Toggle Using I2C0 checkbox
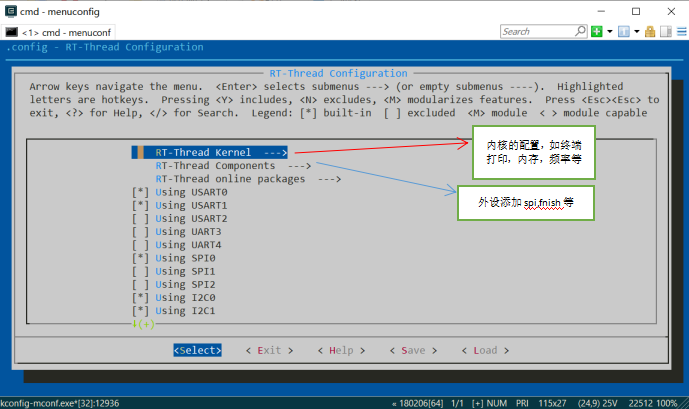The width and height of the screenshot is (689, 409). [x=140, y=297]
